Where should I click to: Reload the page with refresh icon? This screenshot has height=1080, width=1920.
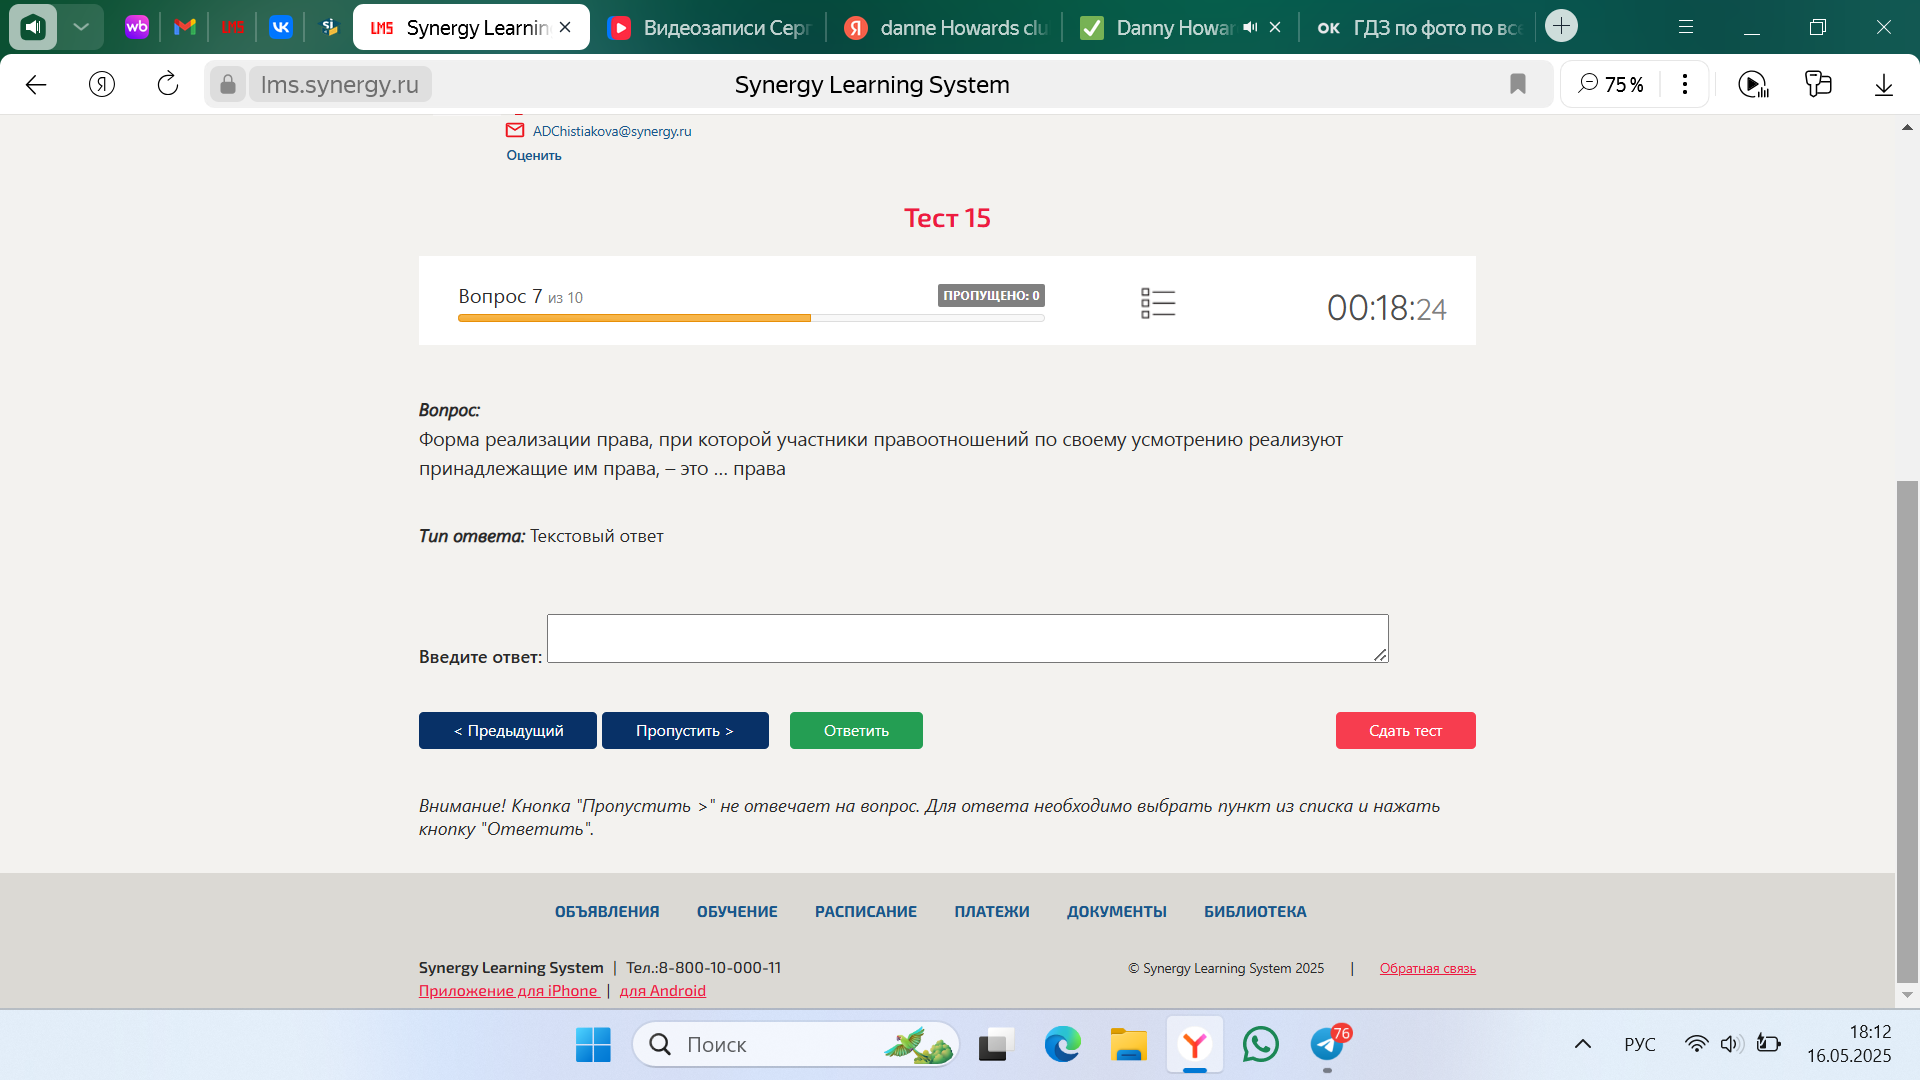[x=168, y=85]
